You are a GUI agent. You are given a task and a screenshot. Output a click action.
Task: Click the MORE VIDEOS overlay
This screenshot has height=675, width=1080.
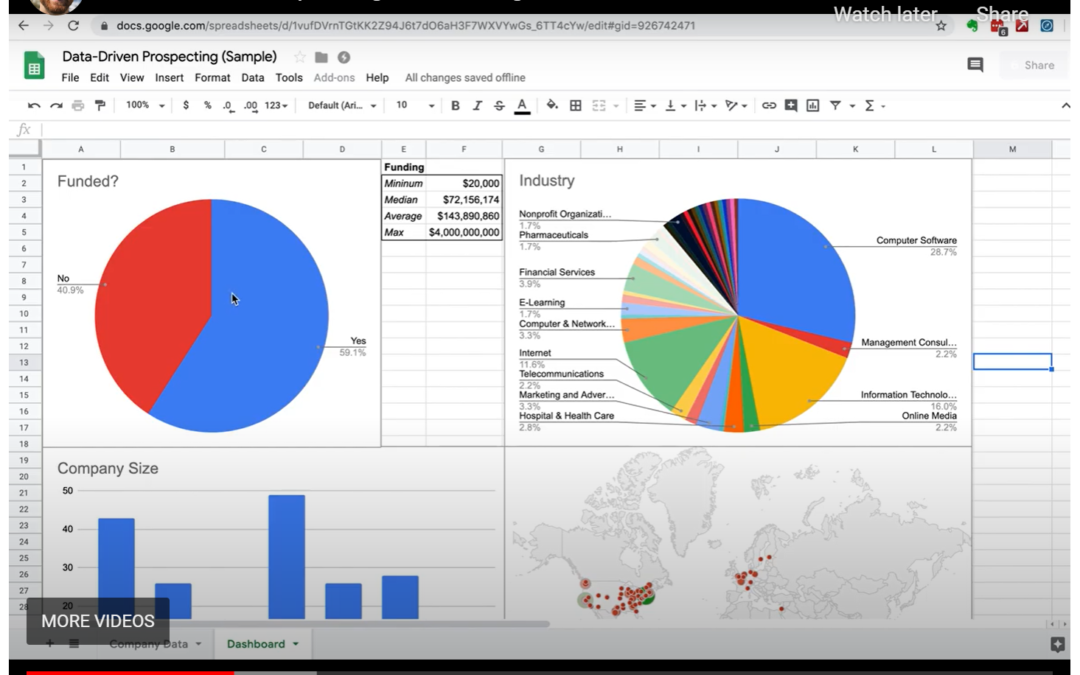pyautogui.click(x=98, y=621)
